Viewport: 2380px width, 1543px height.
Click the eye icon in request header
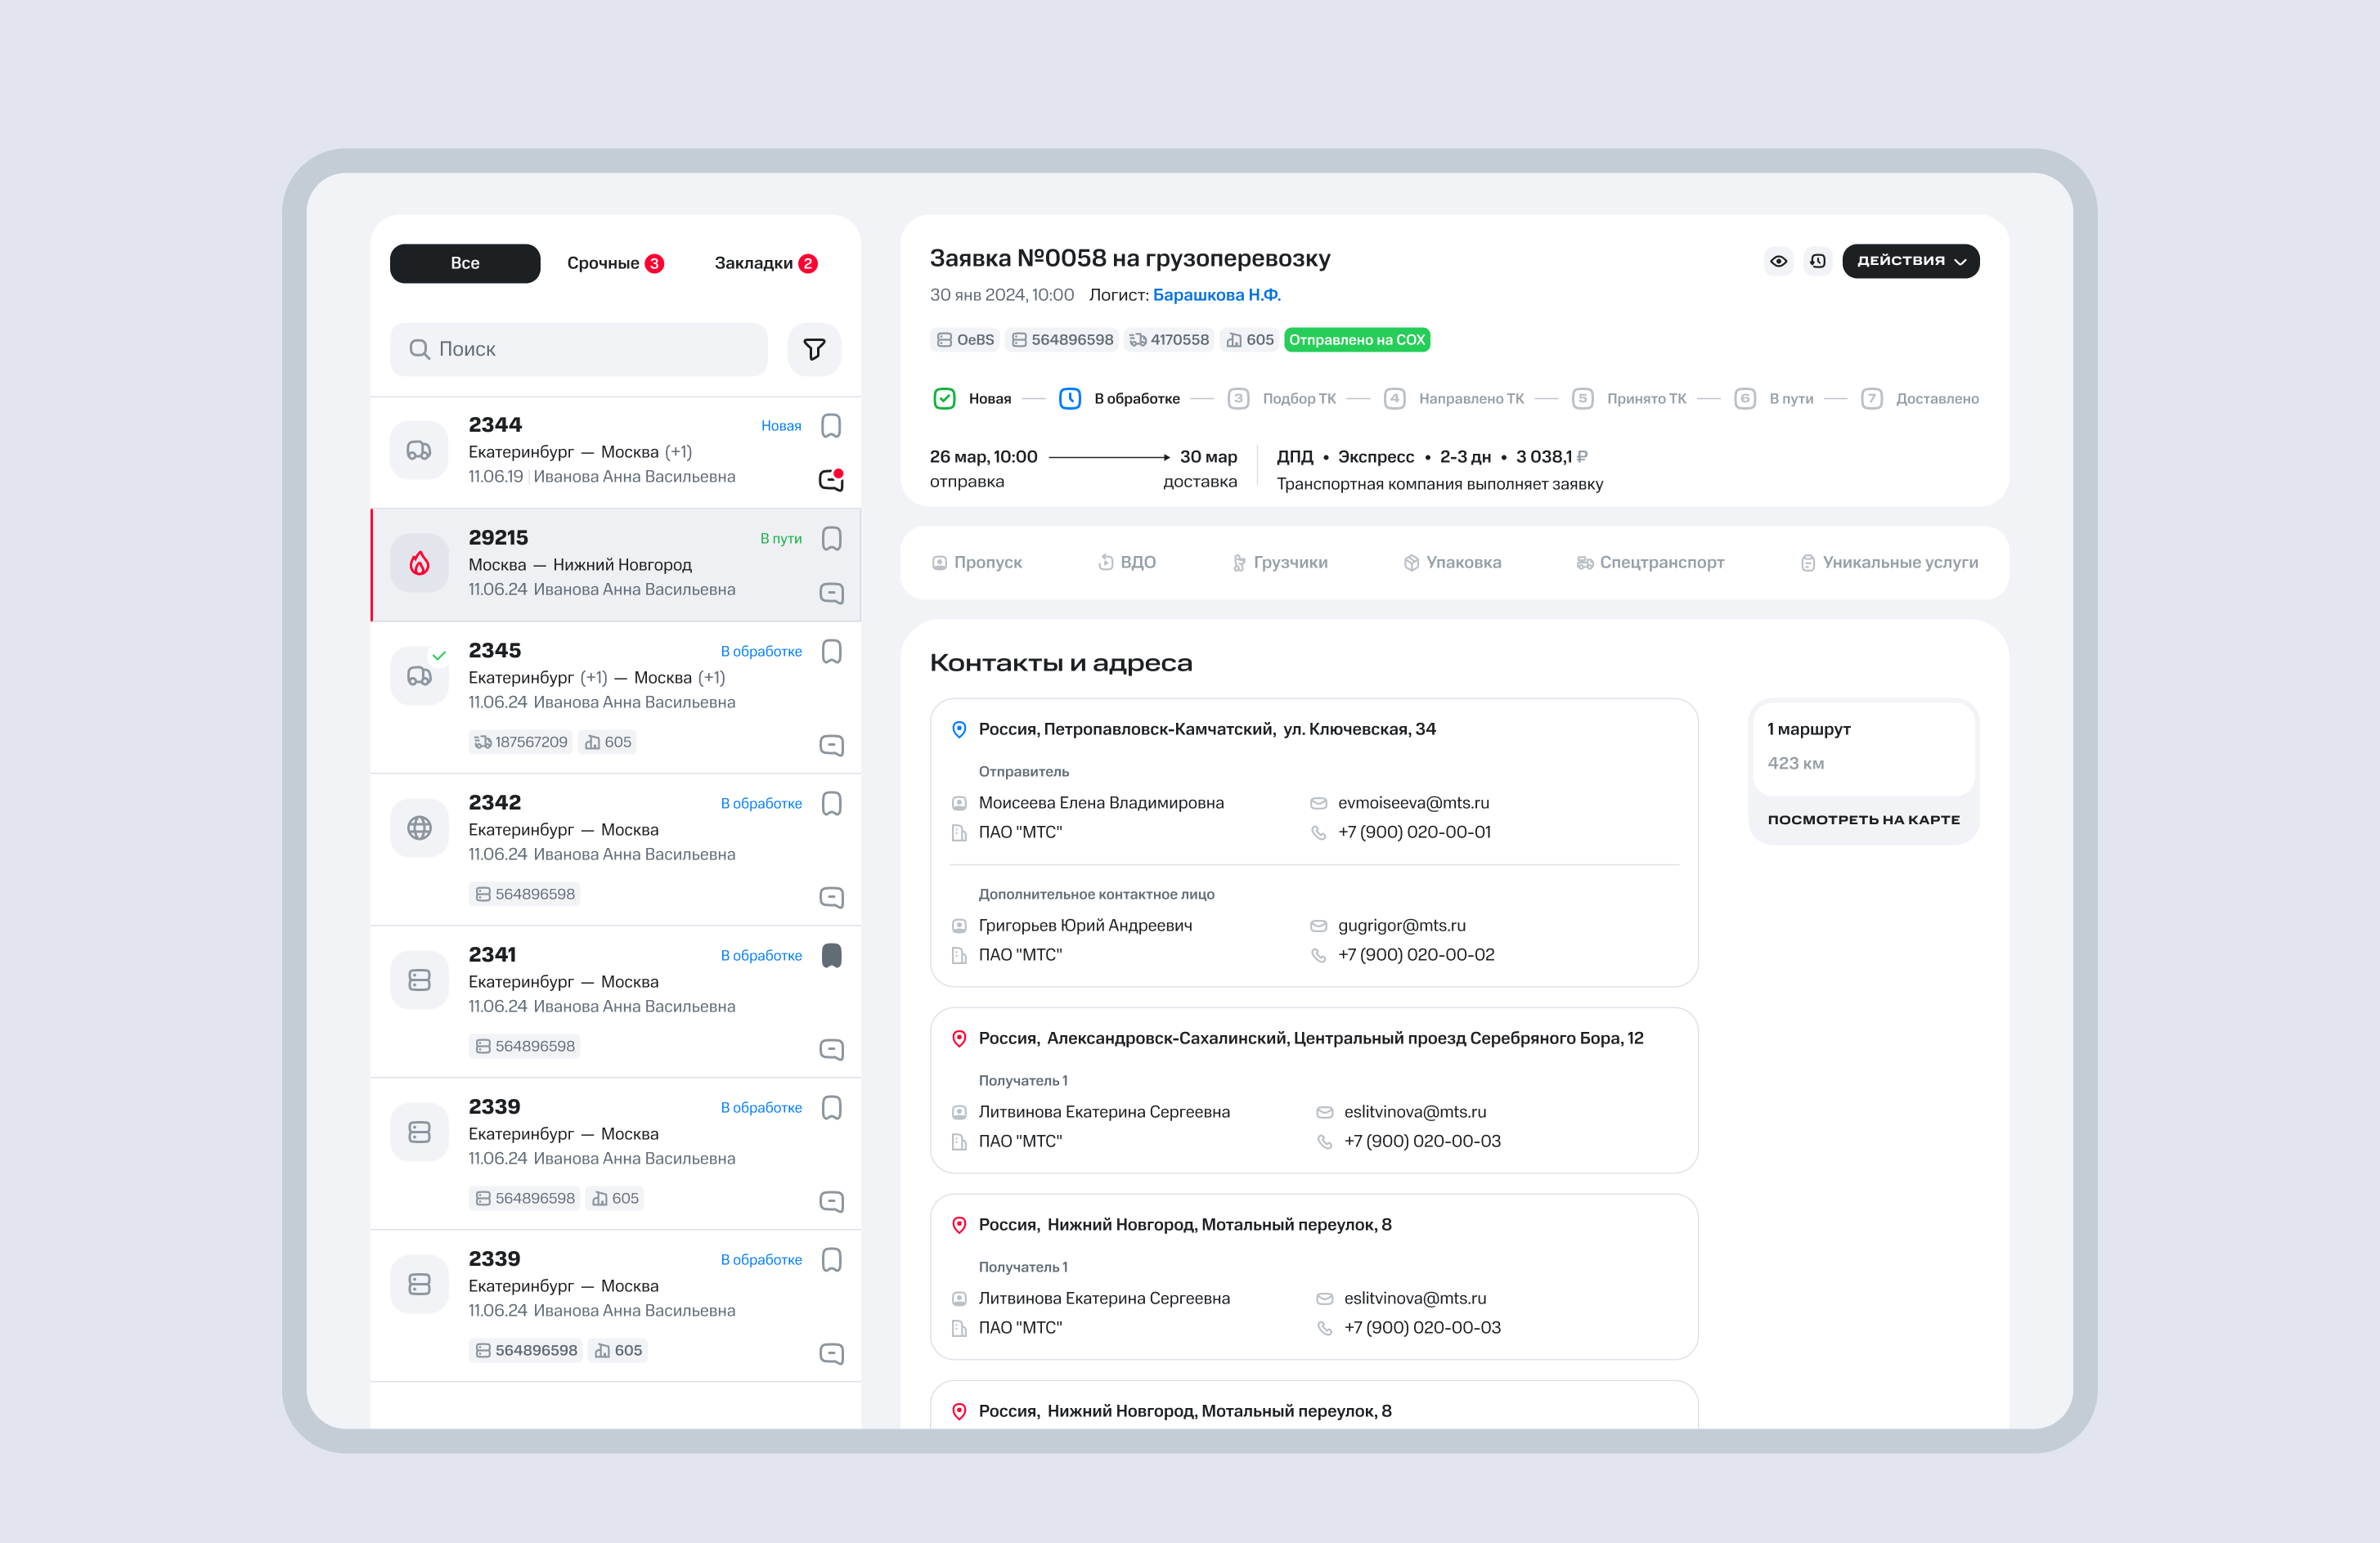[1778, 261]
